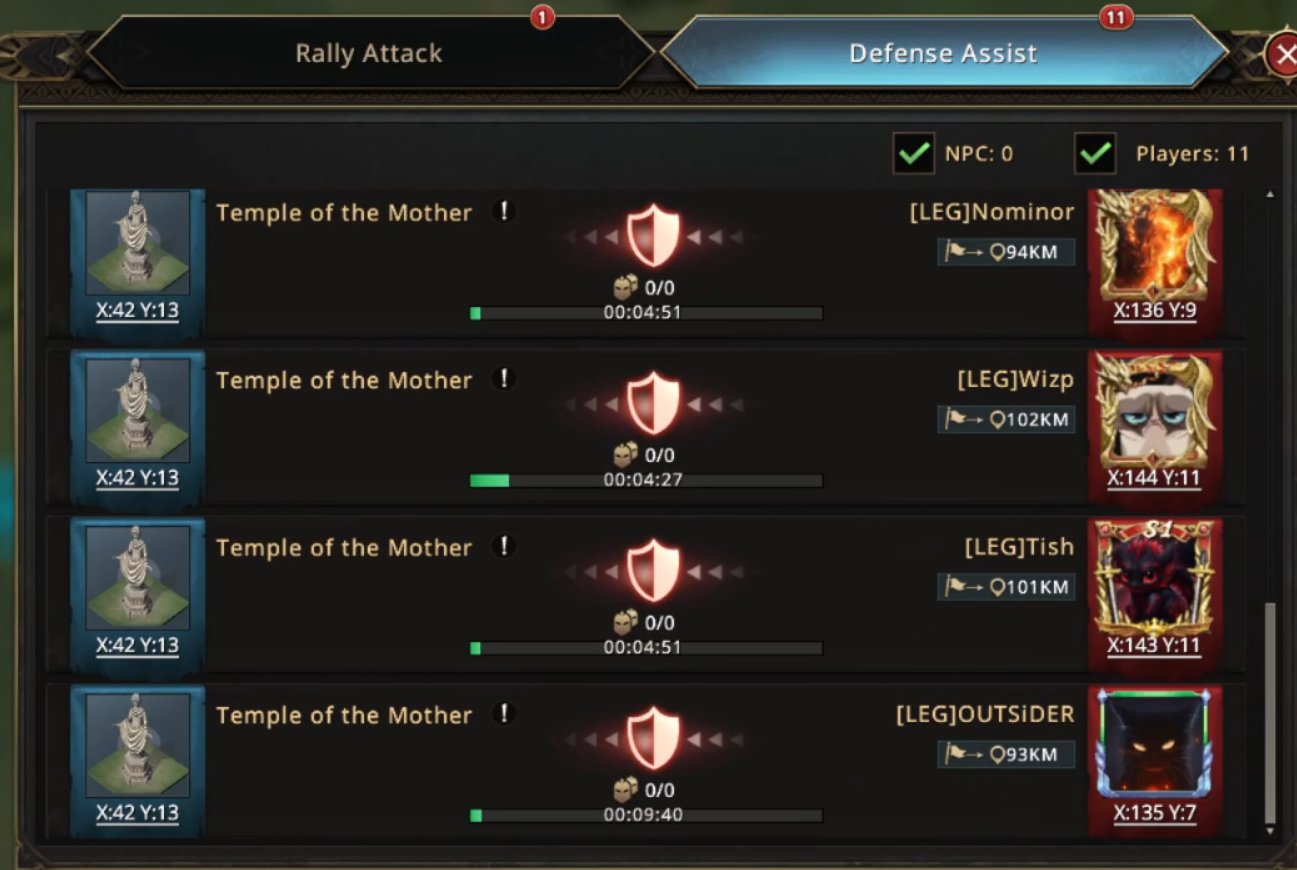Click the exclamation icon in [LEG]Nominor's row
Screen dimensions: 1297x870
tap(504, 211)
